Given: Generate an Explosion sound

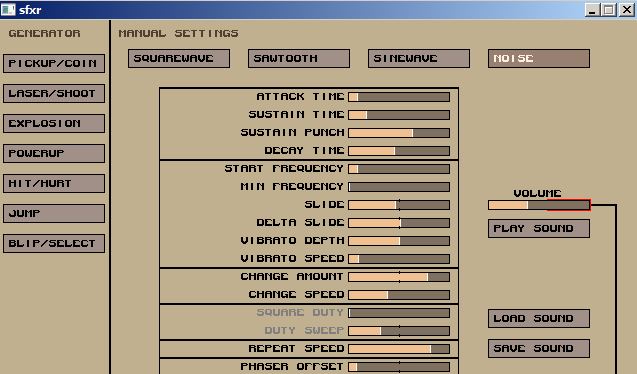Looking at the screenshot, I should pos(54,123).
